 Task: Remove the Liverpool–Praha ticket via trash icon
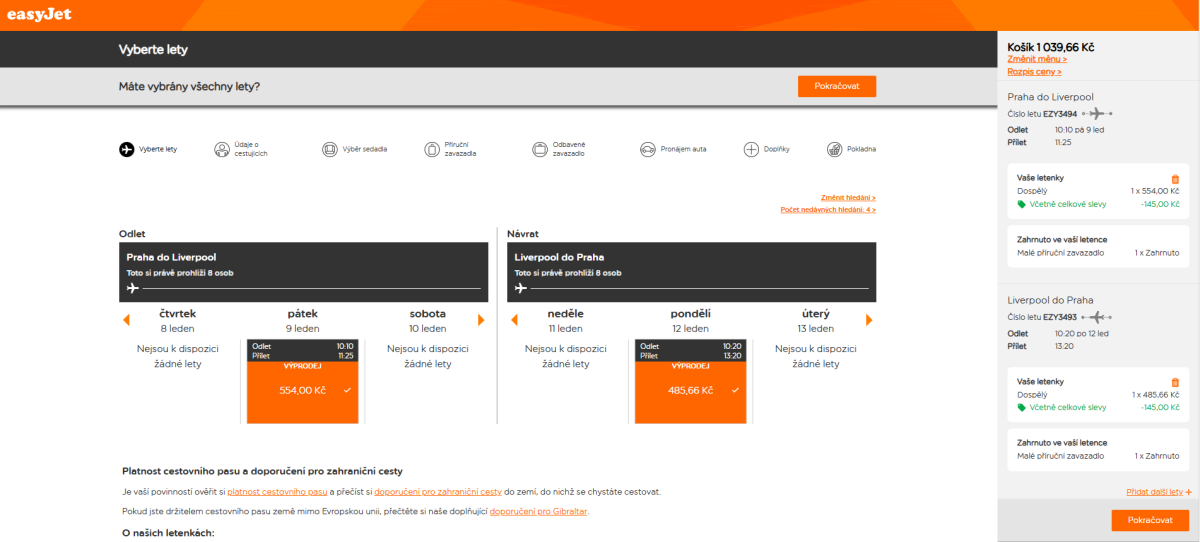[x=1175, y=382]
